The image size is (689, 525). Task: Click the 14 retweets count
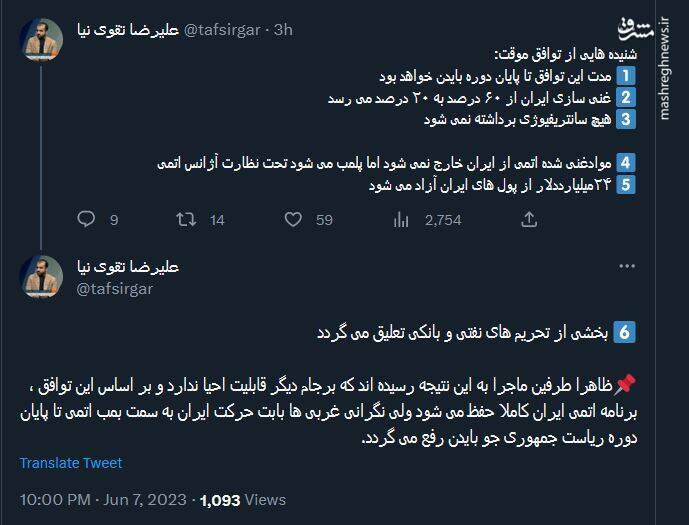point(217,220)
